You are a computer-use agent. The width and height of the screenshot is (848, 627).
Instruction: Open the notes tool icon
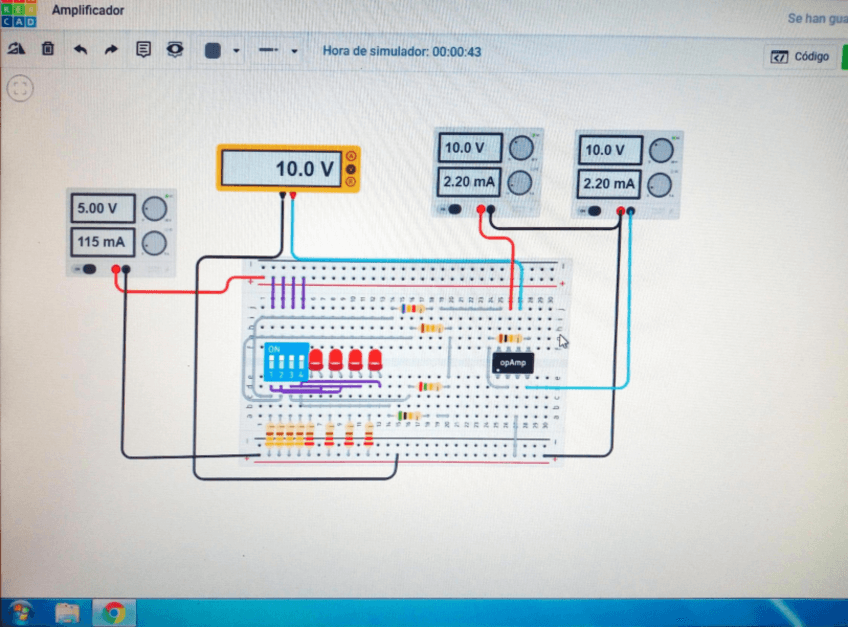(x=143, y=49)
